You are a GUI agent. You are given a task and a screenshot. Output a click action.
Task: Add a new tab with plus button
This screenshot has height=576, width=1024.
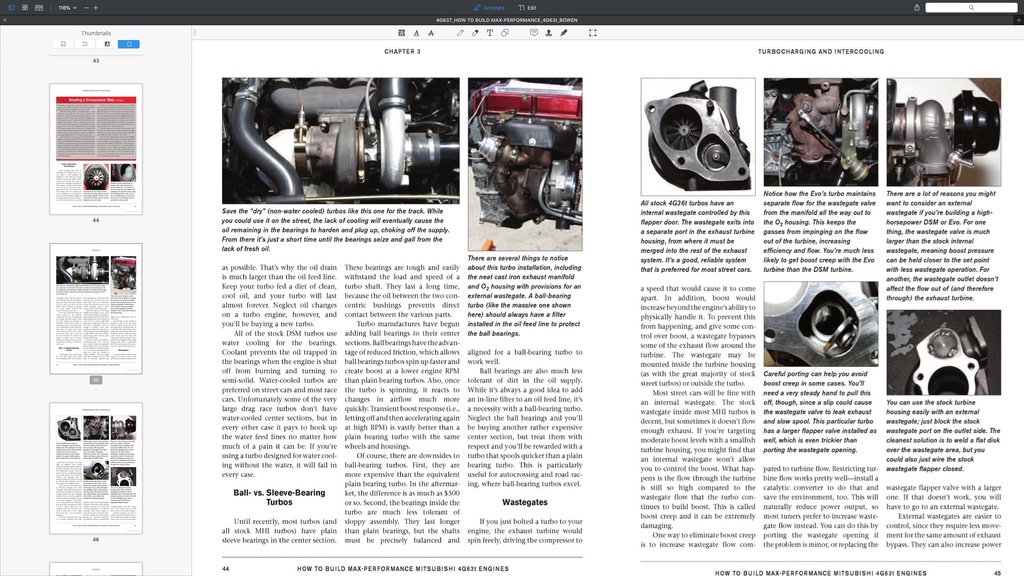coord(1018,20)
